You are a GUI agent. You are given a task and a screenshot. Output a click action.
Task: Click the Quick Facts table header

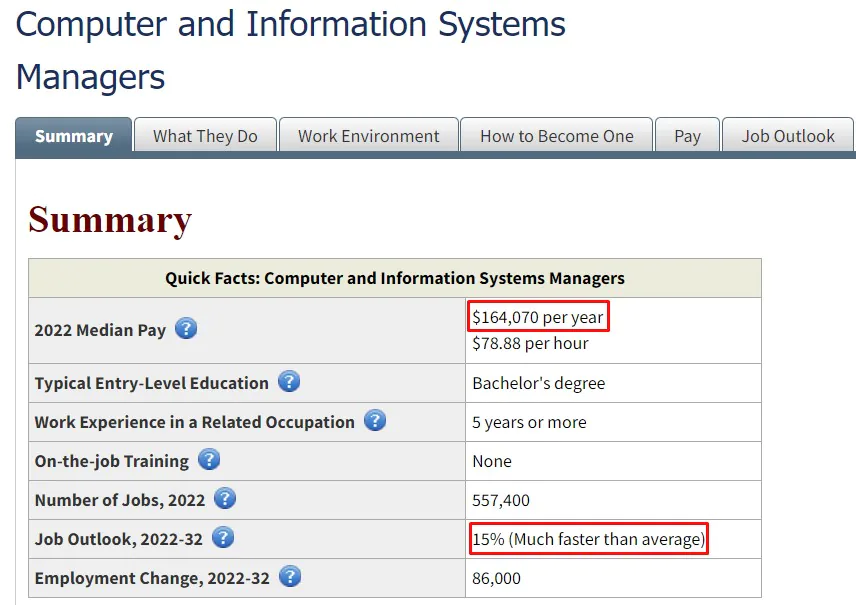point(395,278)
